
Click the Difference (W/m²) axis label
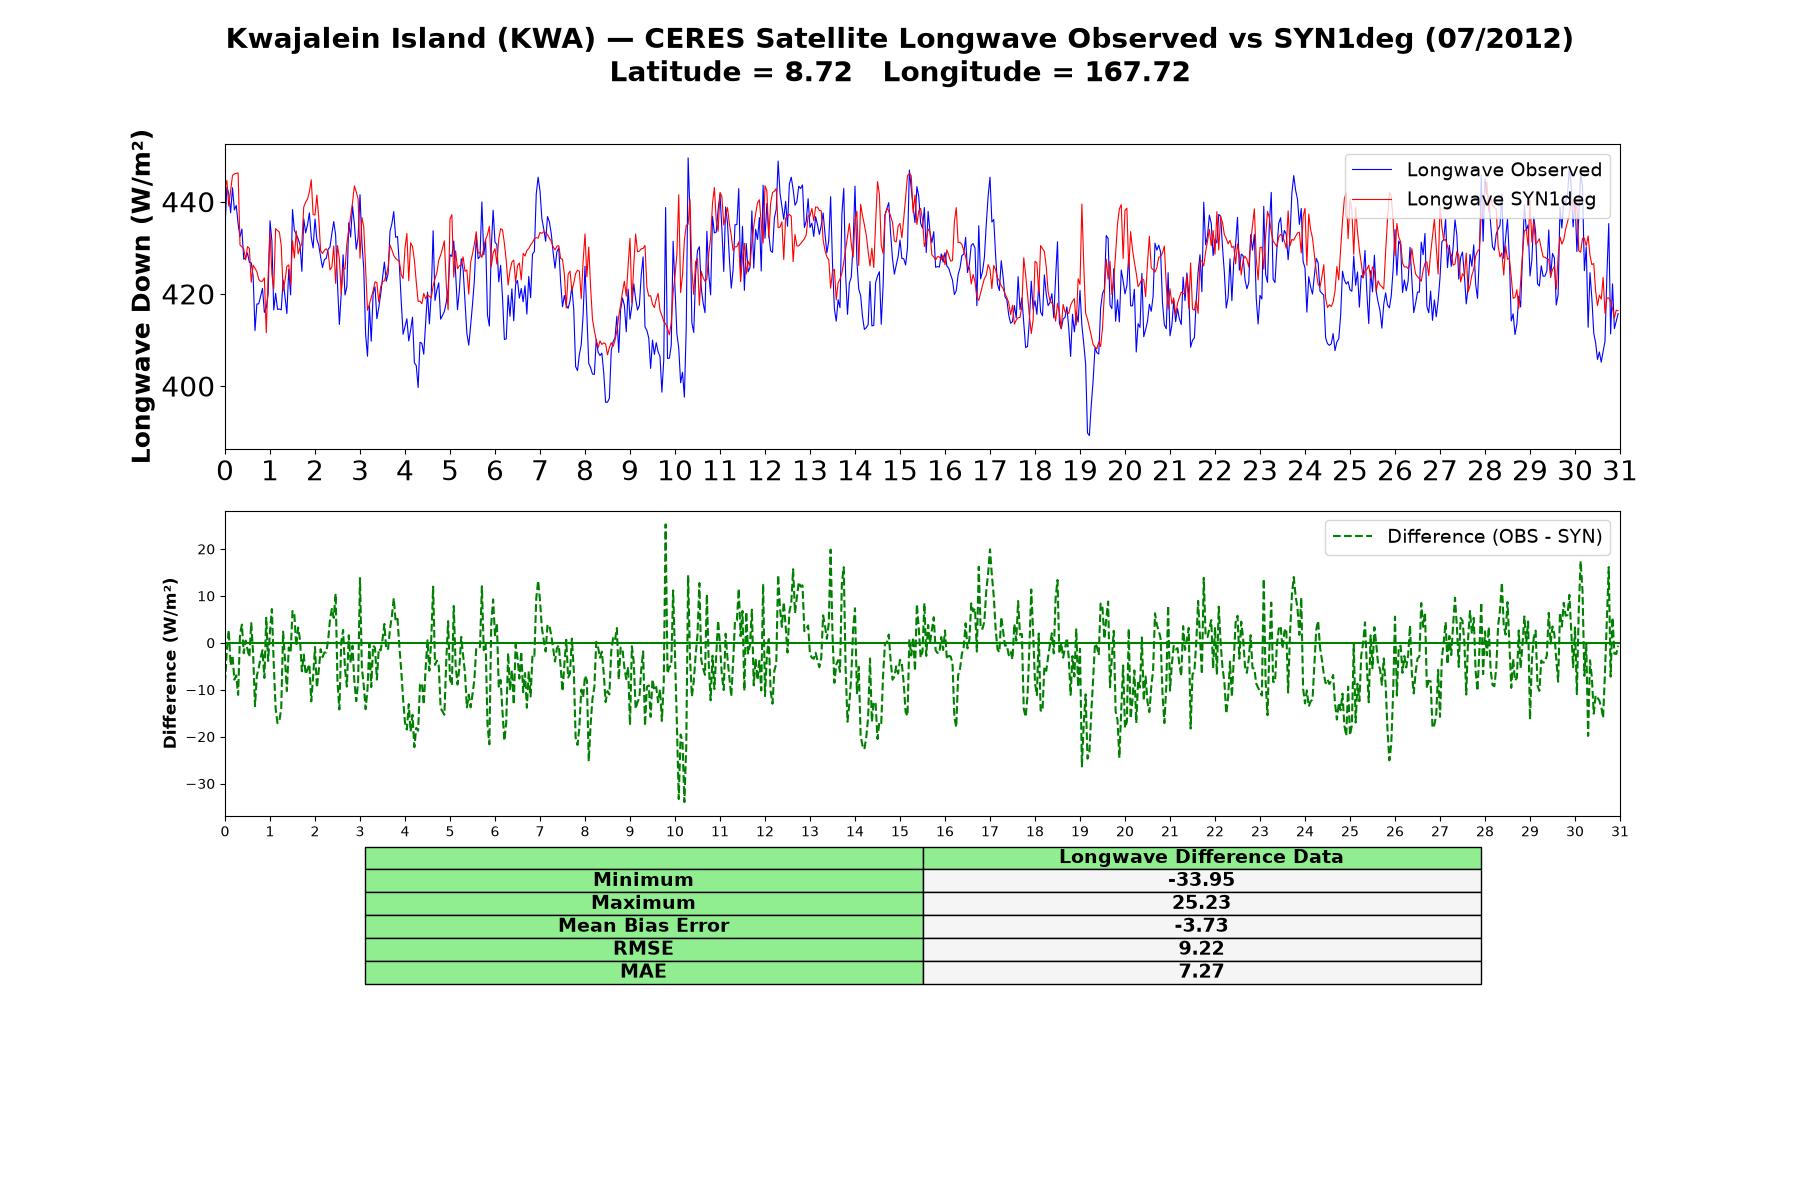click(170, 663)
